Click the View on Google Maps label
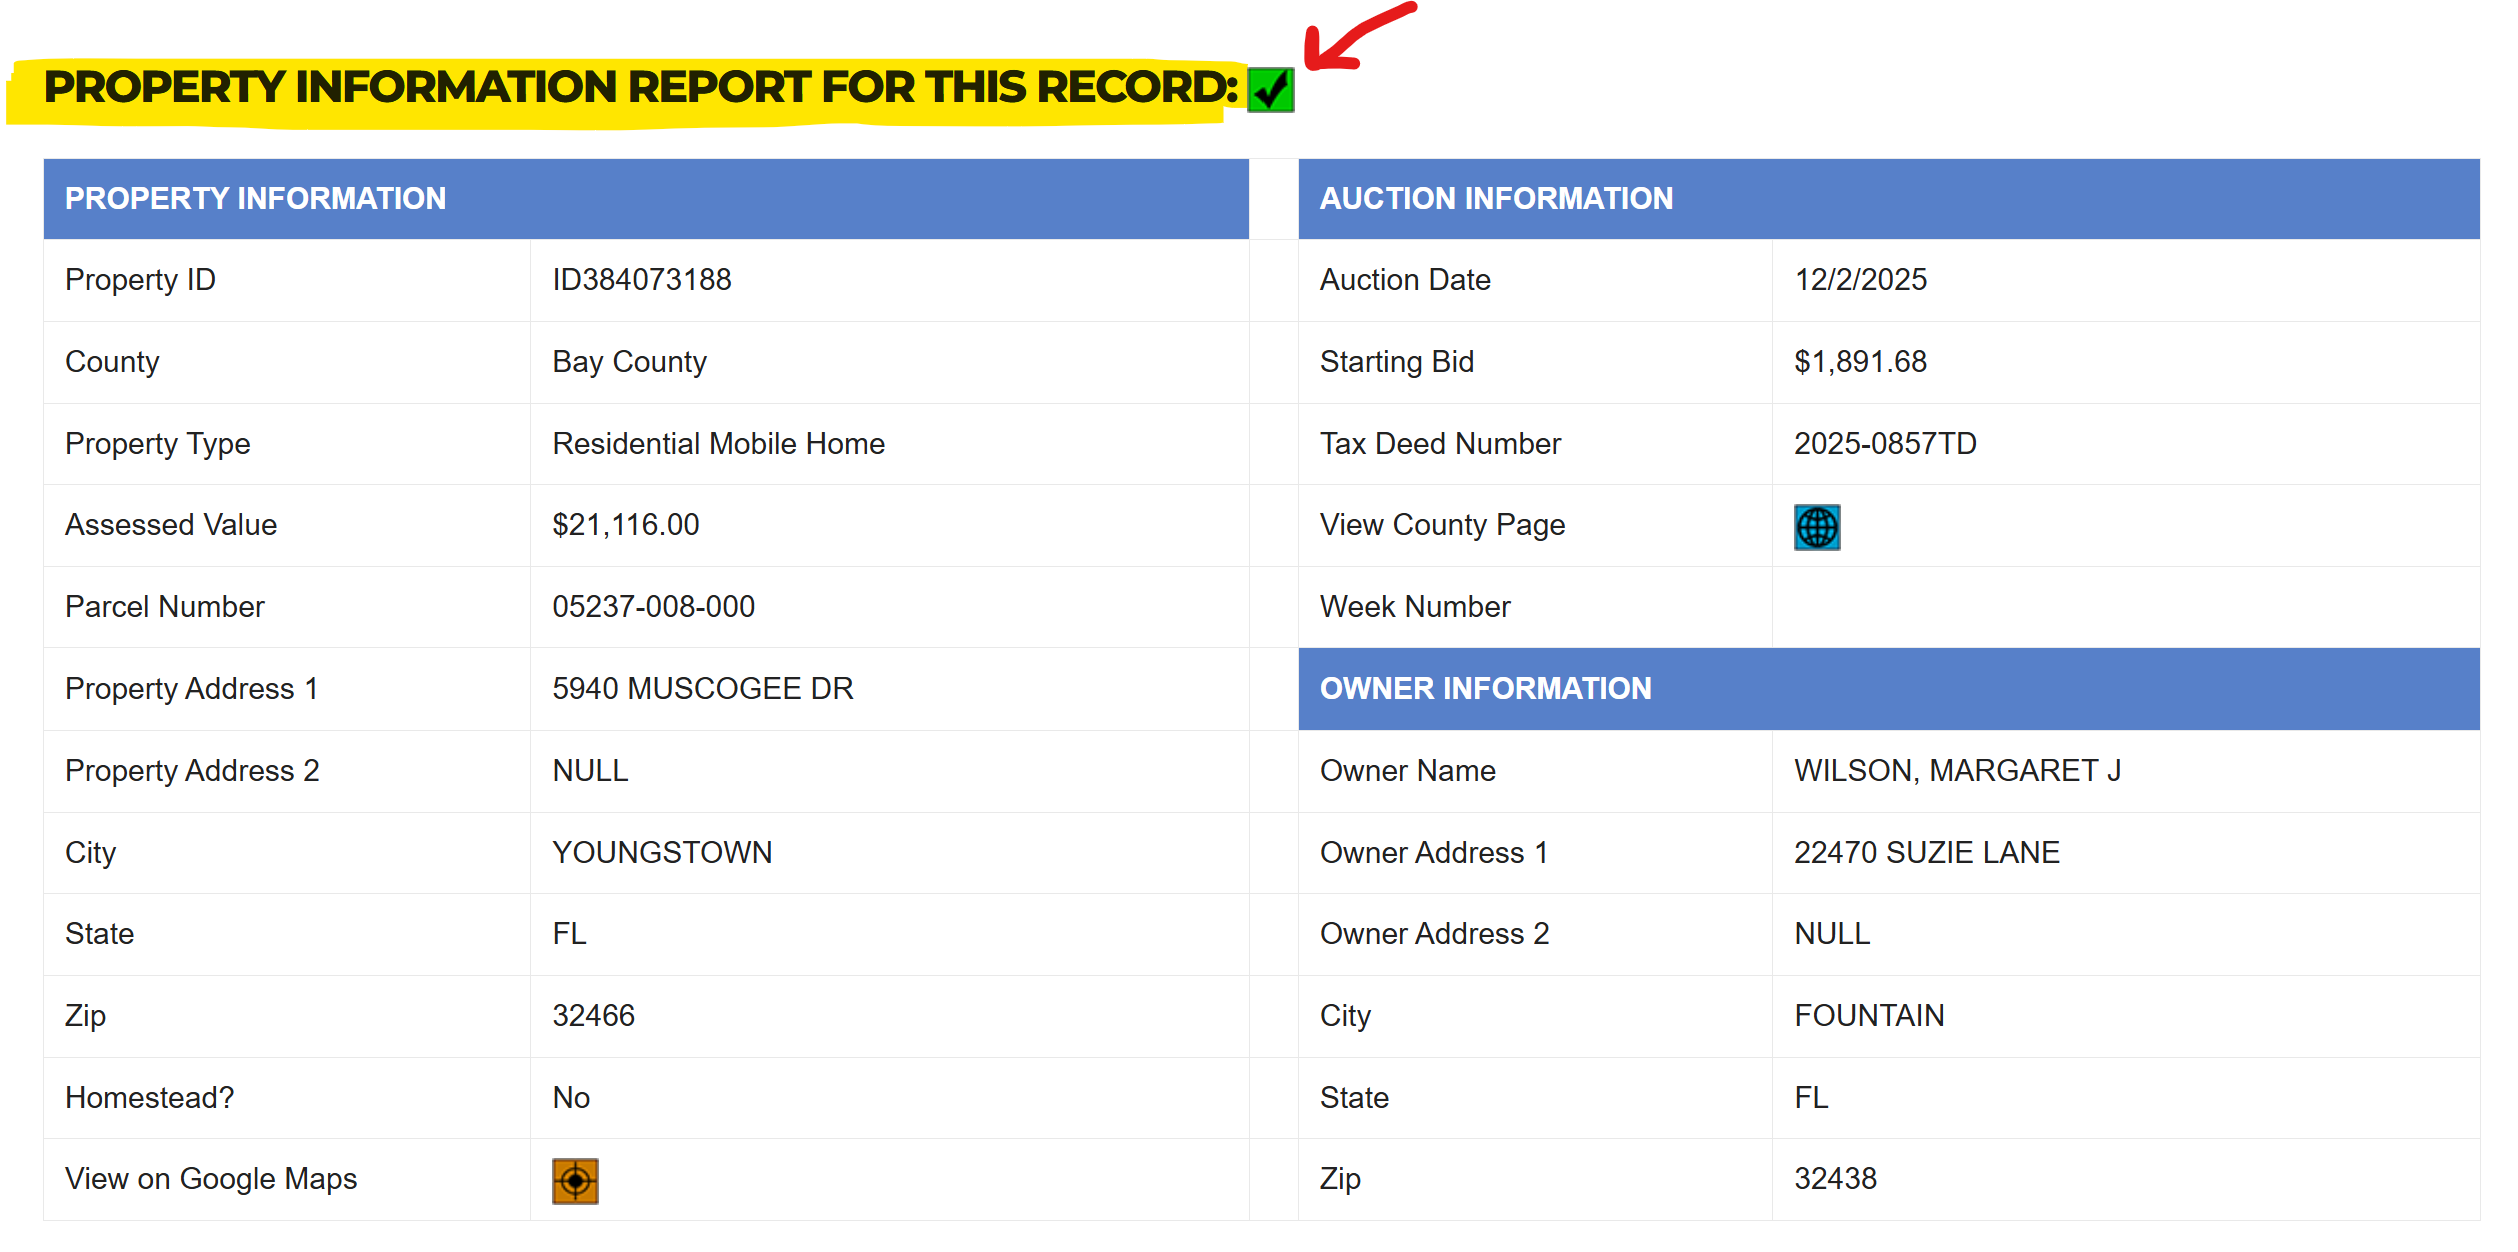 click(211, 1179)
